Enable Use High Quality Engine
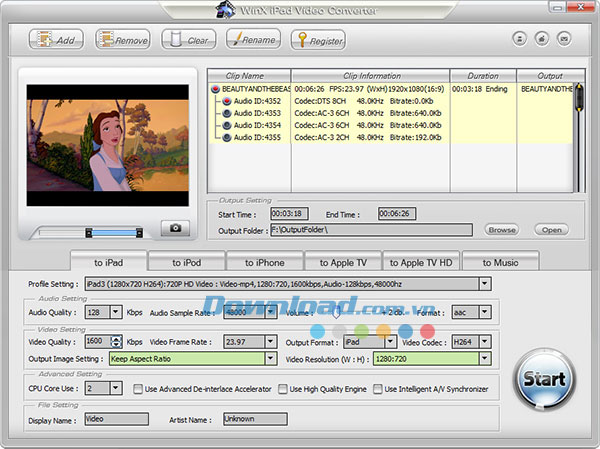This screenshot has height=449, width=600. [x=283, y=389]
